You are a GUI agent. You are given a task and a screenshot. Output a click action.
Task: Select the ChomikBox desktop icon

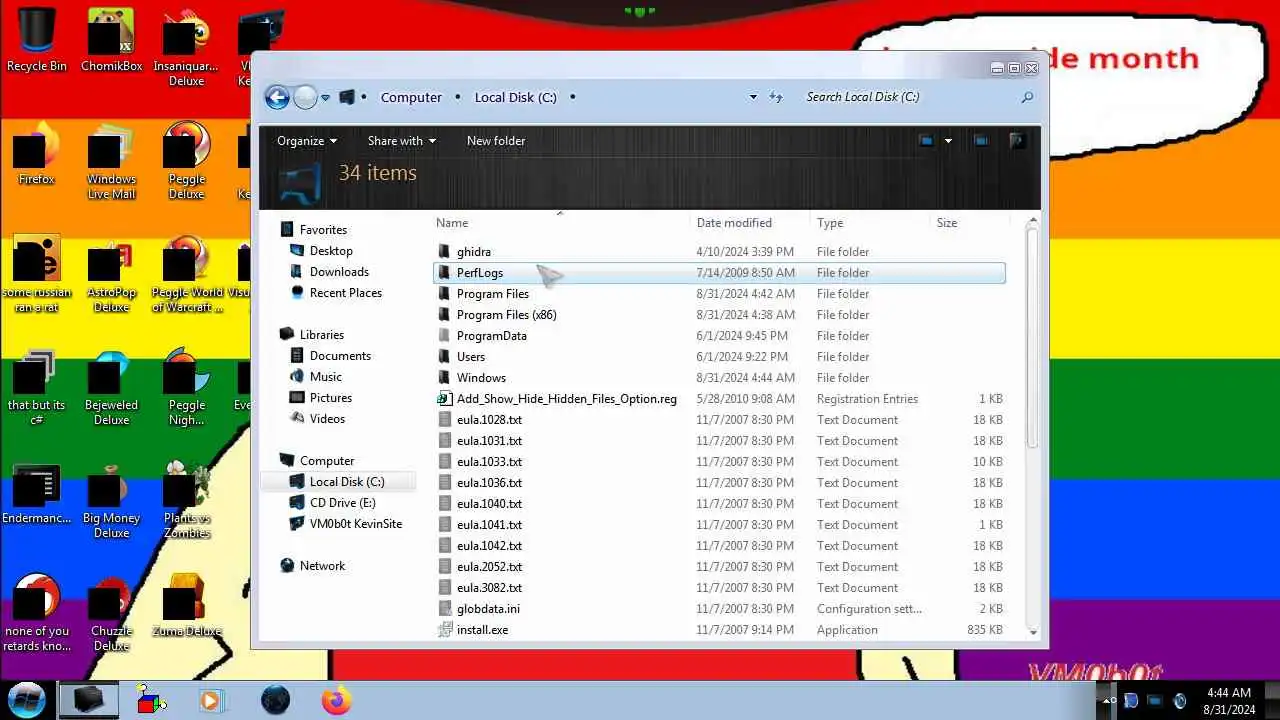[112, 42]
